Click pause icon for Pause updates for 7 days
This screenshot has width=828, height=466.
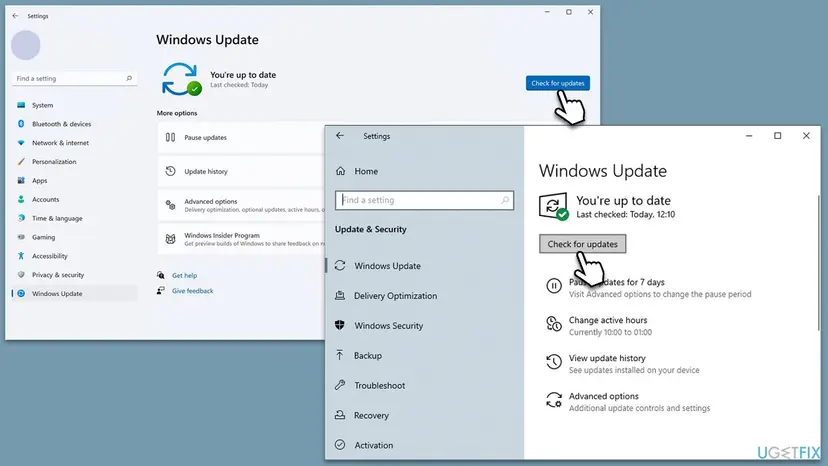(x=553, y=286)
